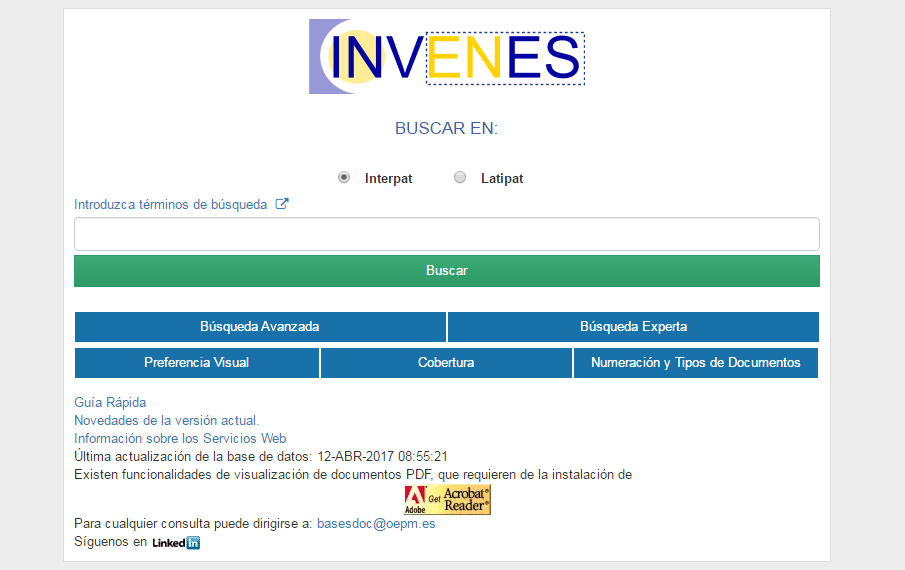
Task: Click the BUSCAR EN: heading
Action: 446,128
